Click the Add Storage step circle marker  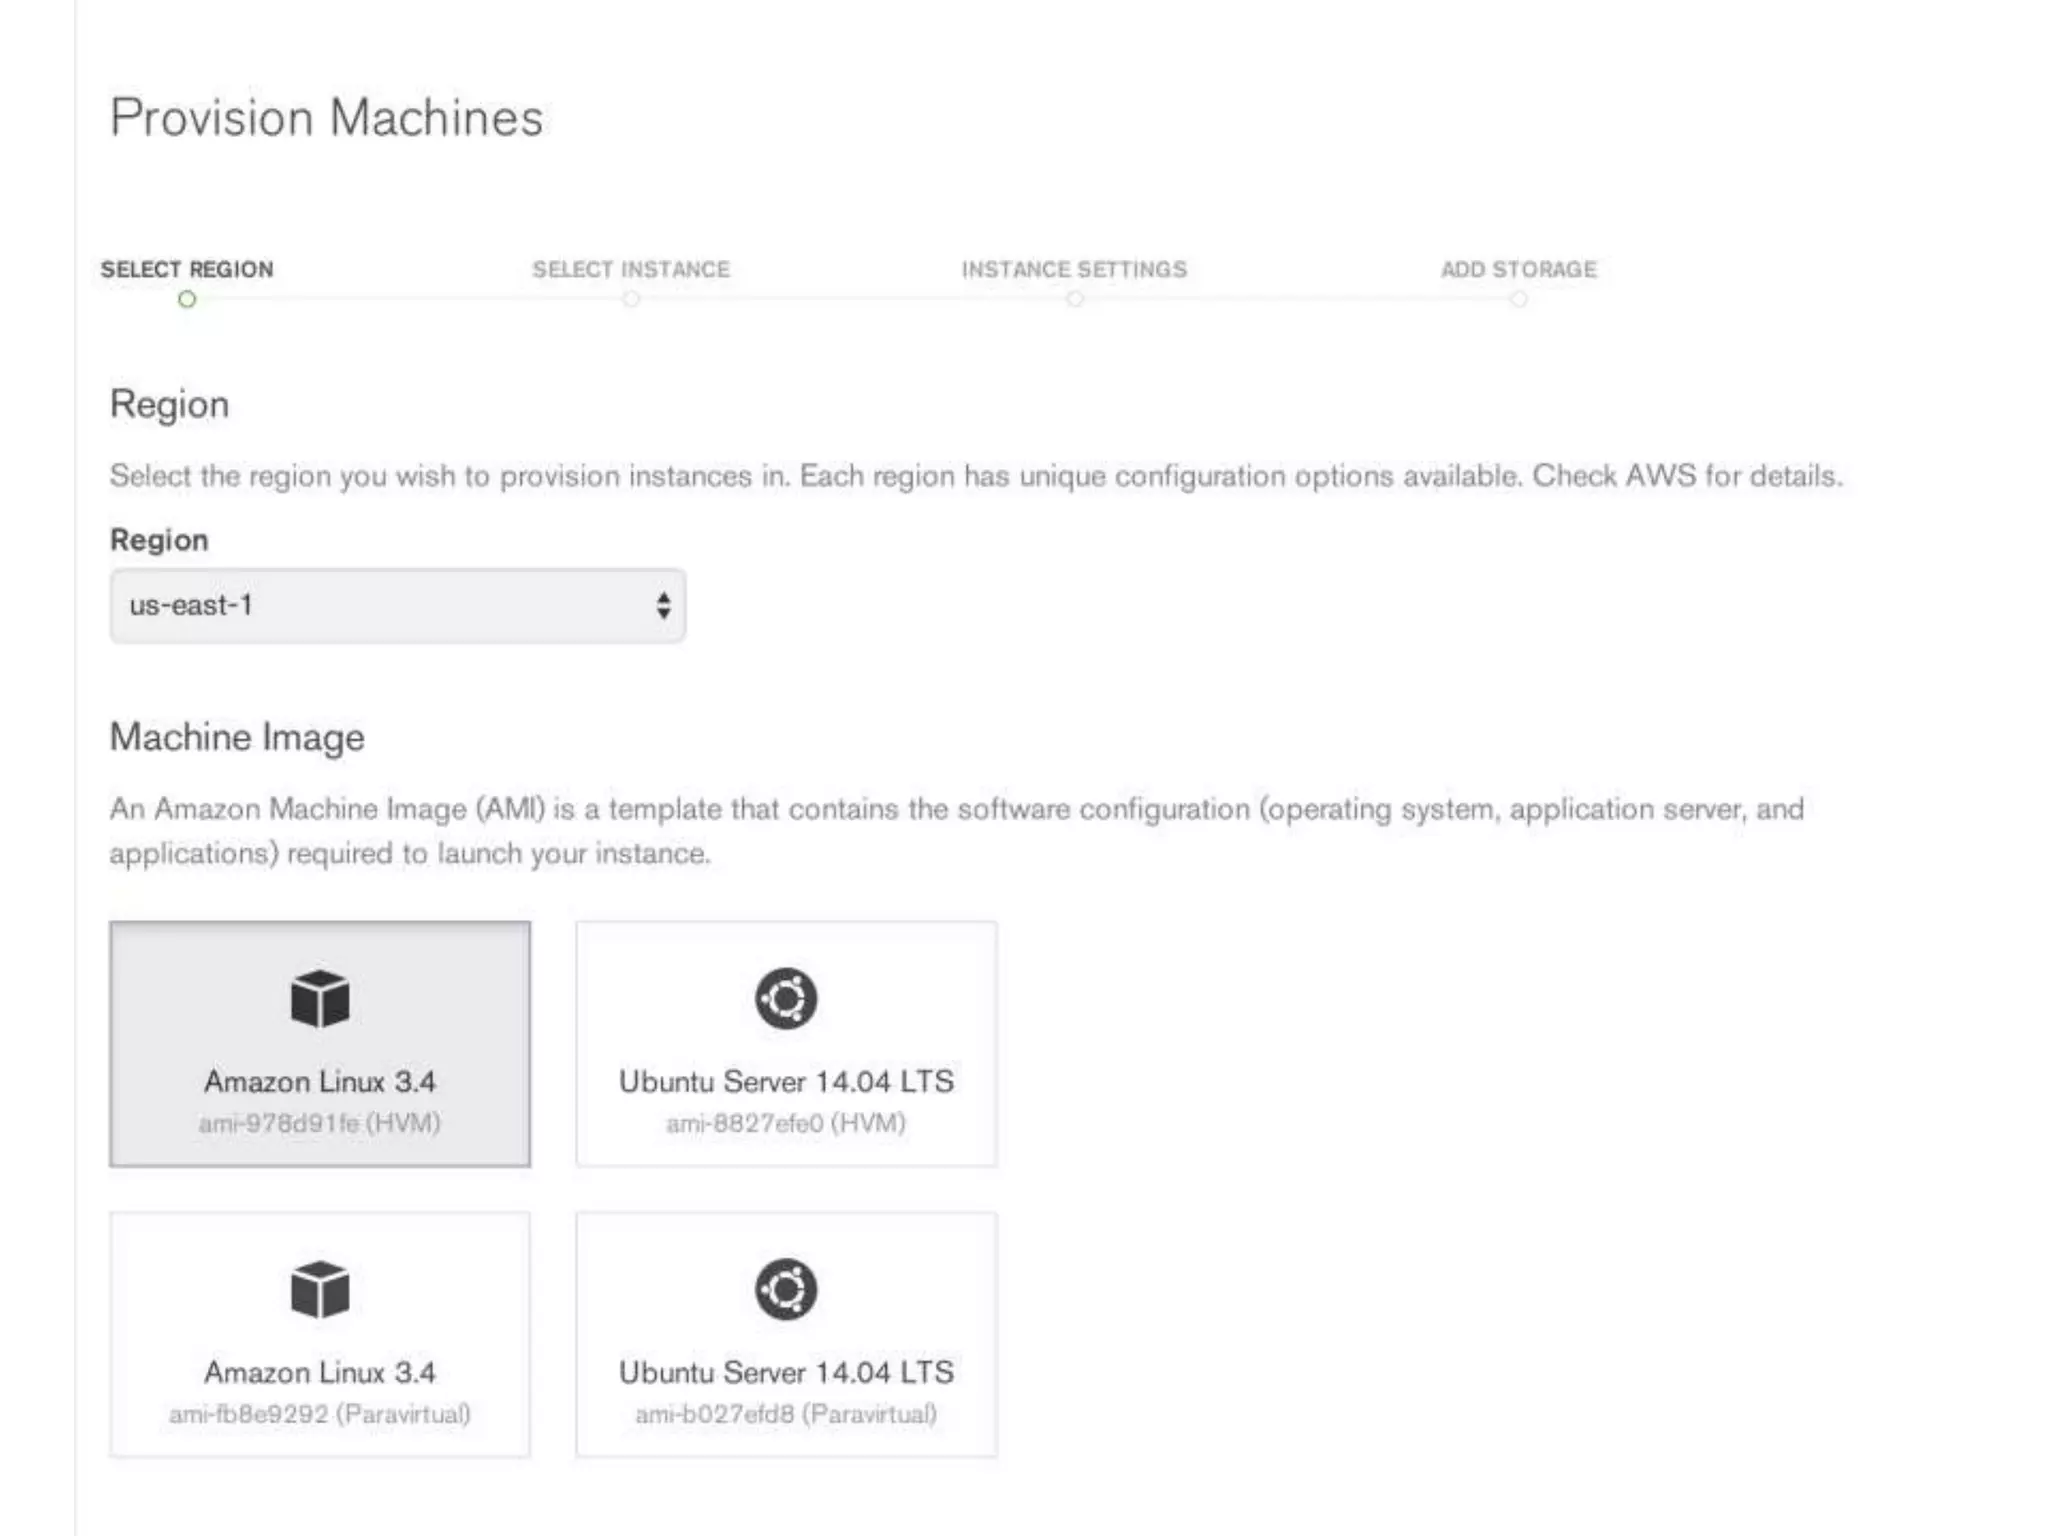click(1519, 299)
